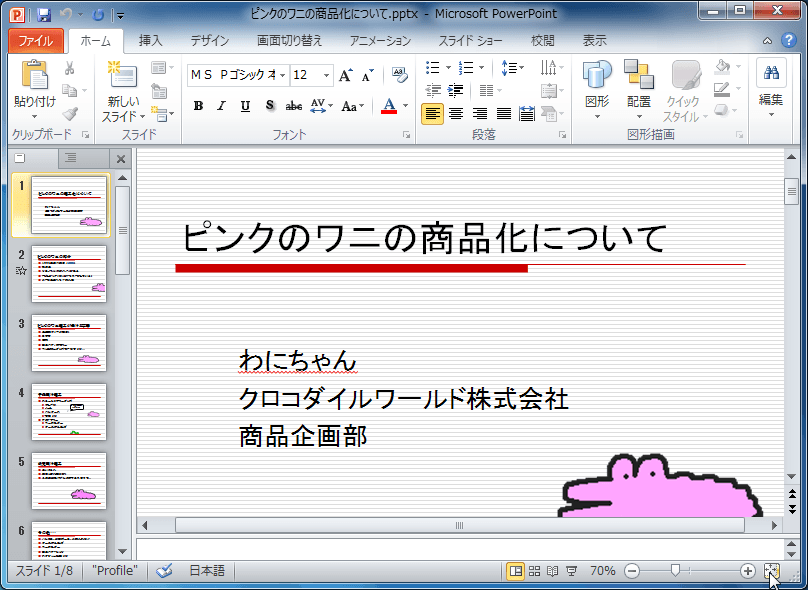Viewport: 808px width, 590px height.
Task: Click the Convert to SmartArt icon
Action: tap(549, 113)
